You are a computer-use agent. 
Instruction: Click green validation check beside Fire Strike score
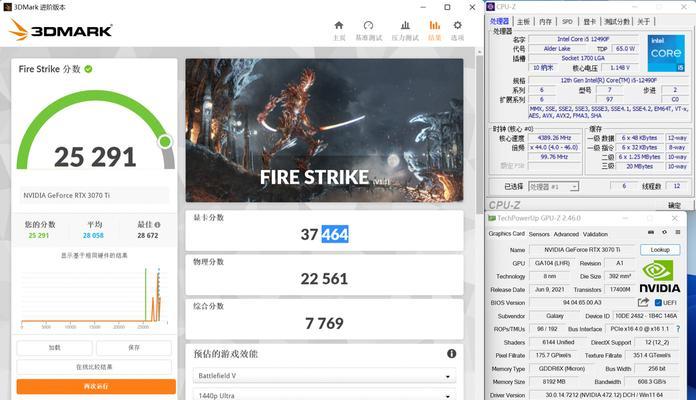pyautogui.click(x=88, y=69)
